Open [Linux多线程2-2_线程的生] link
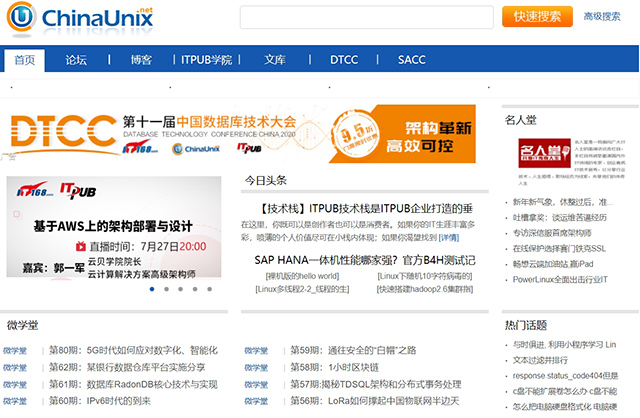The width and height of the screenshot is (640, 418). pyautogui.click(x=302, y=289)
